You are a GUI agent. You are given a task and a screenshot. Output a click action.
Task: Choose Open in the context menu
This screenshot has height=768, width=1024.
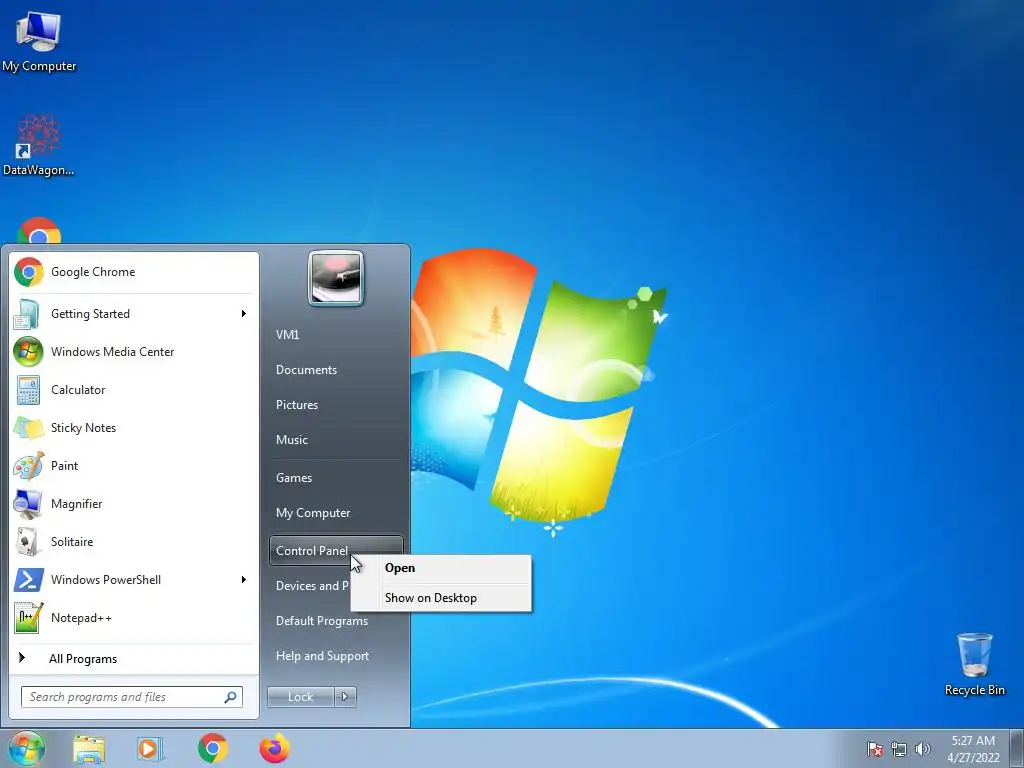coord(441,568)
